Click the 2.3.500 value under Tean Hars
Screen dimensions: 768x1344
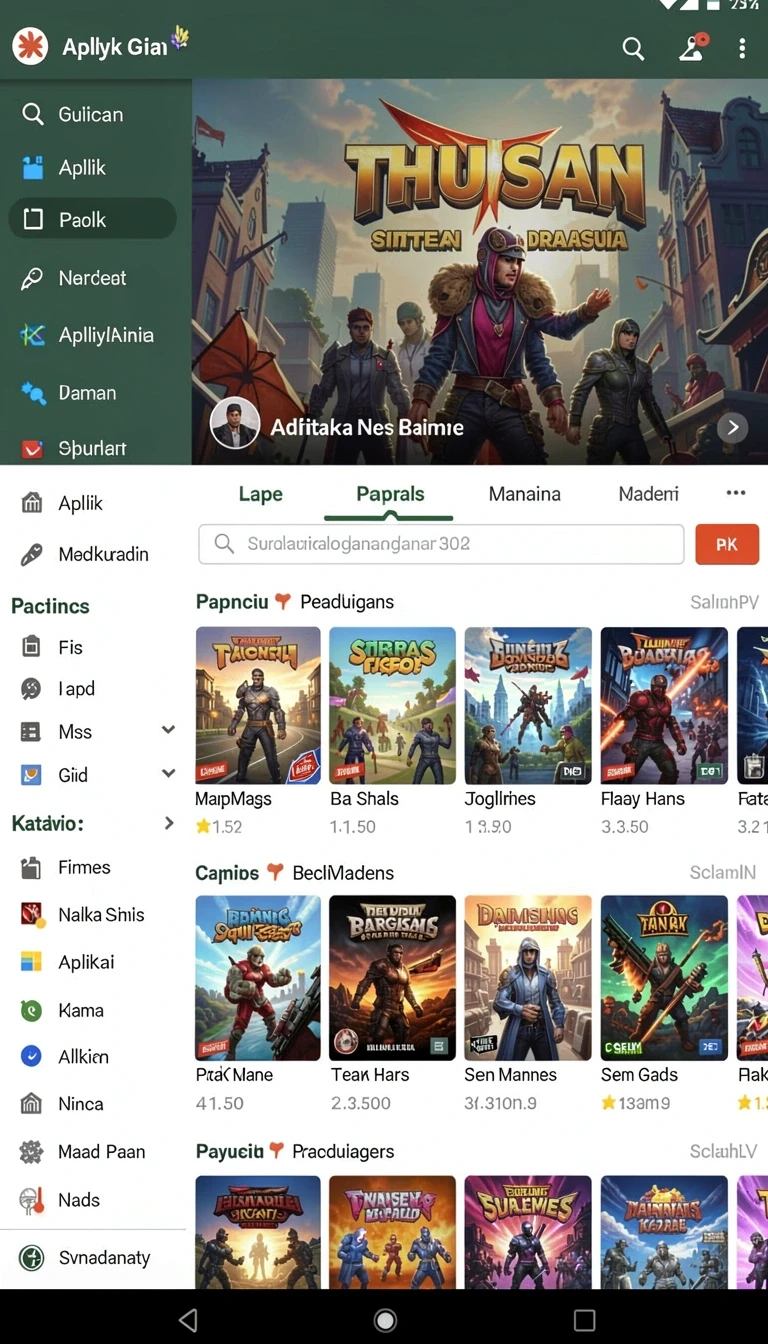(361, 1103)
